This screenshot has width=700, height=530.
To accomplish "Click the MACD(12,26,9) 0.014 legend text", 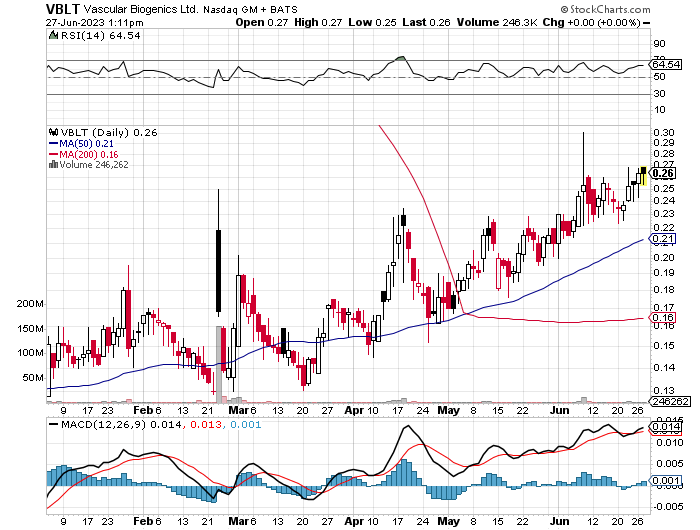I will point(121,425).
